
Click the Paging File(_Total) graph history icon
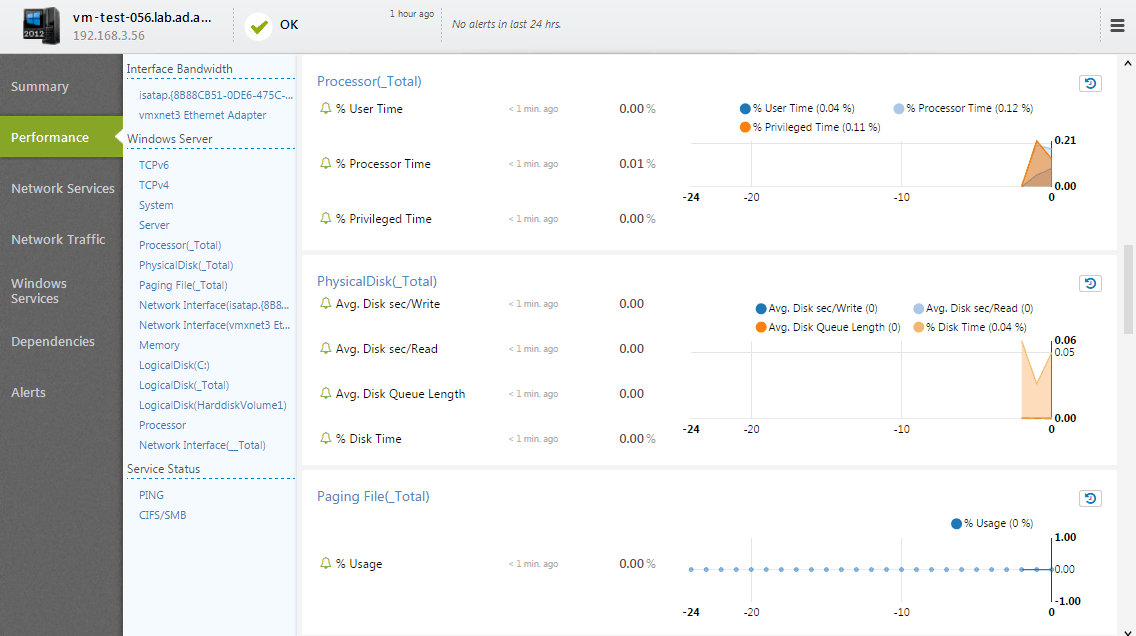pyautogui.click(x=1090, y=498)
